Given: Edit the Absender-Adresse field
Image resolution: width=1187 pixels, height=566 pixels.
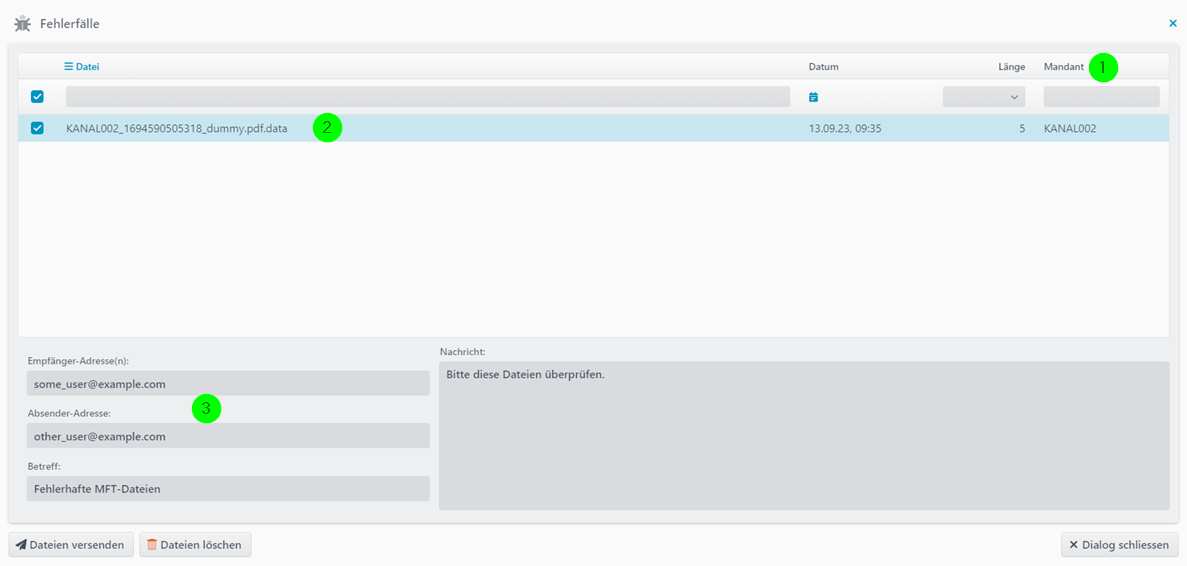Looking at the screenshot, I should (x=228, y=436).
